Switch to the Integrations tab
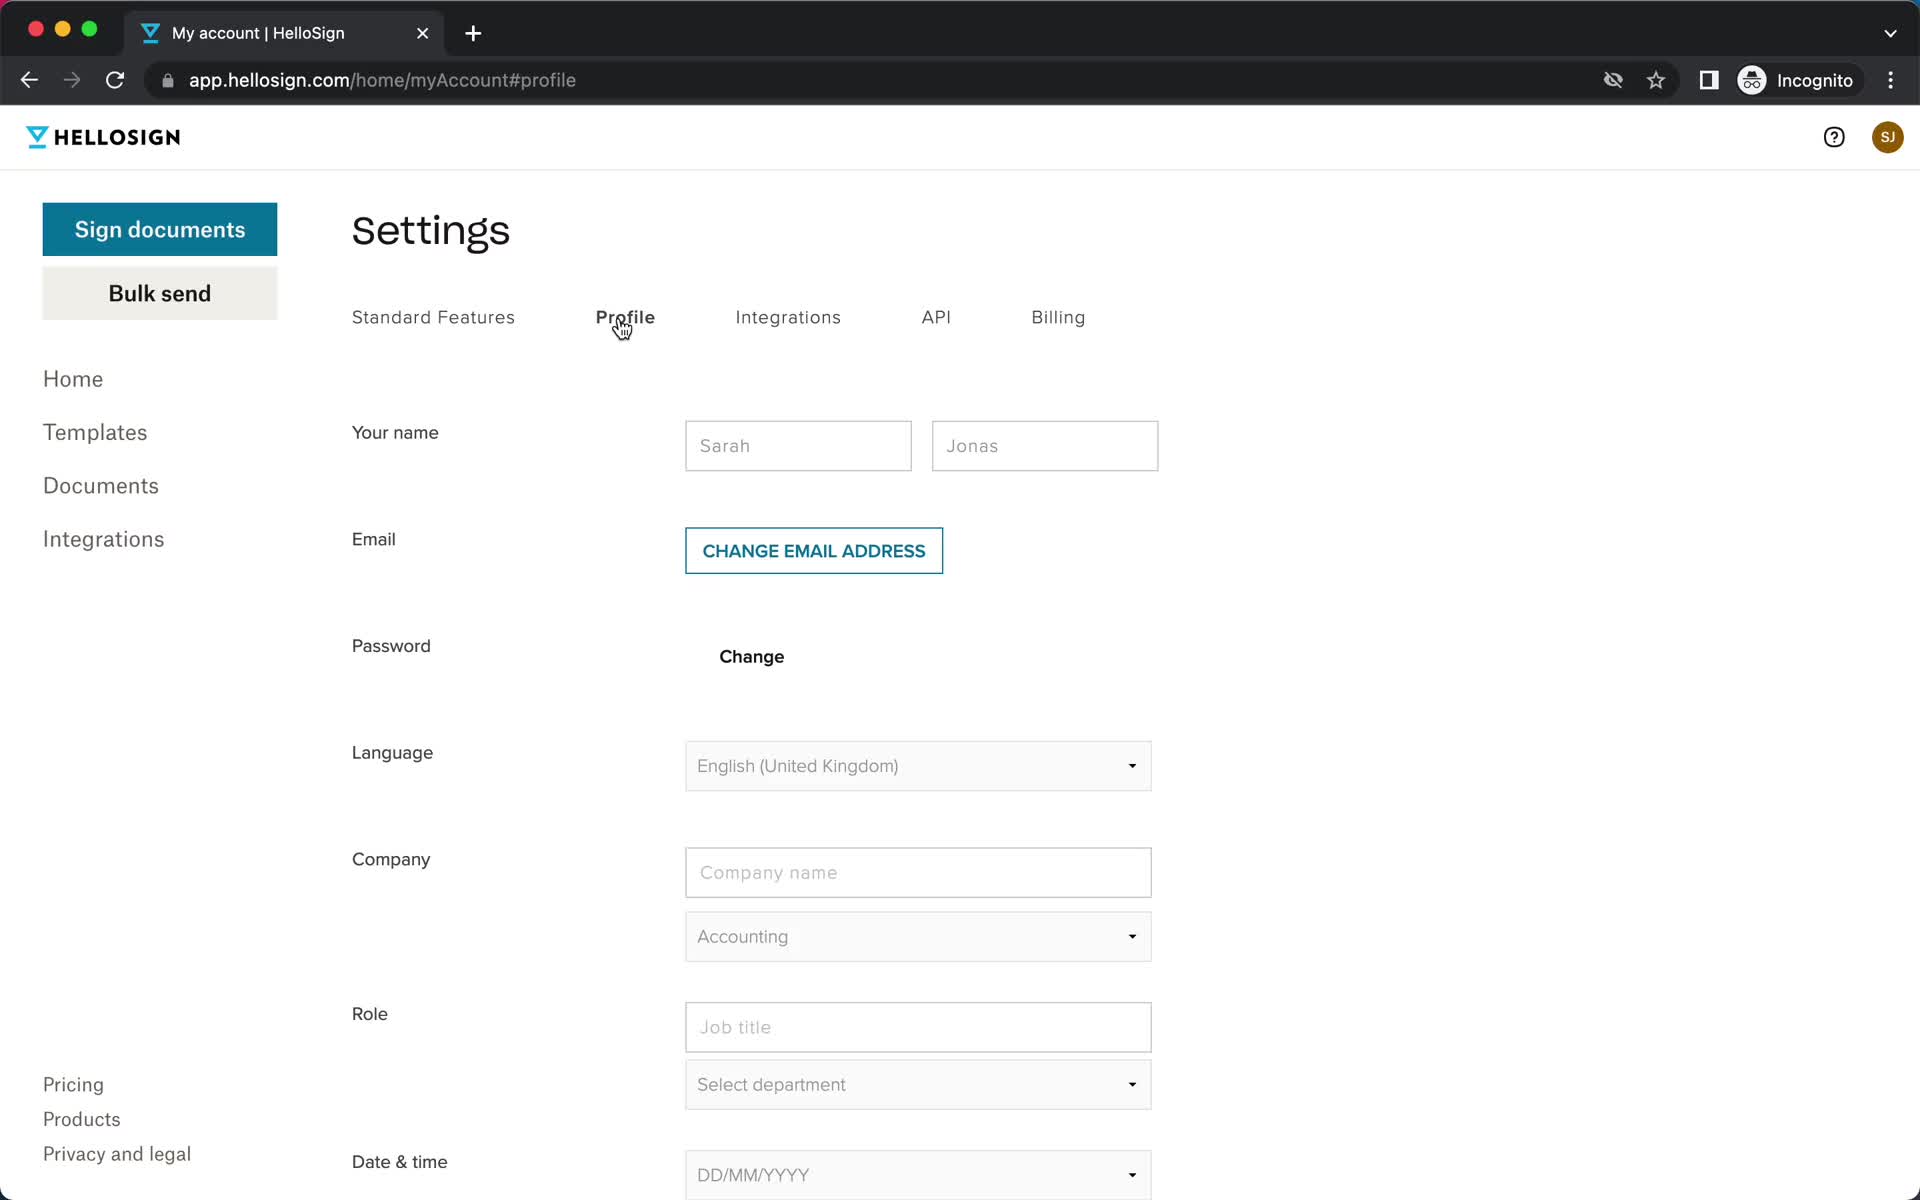Screen dimensions: 1920x1200 coord(788,317)
